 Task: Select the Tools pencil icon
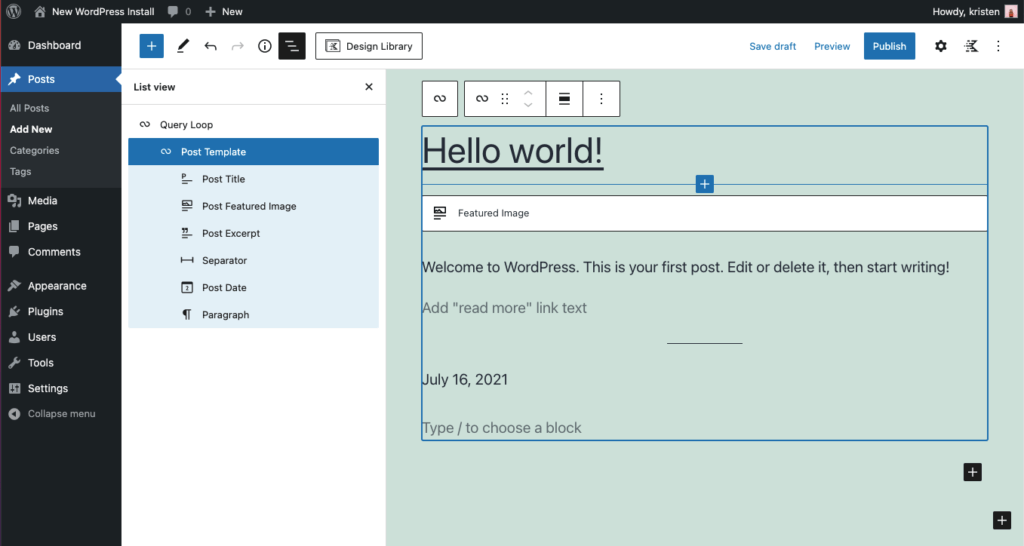tap(183, 46)
